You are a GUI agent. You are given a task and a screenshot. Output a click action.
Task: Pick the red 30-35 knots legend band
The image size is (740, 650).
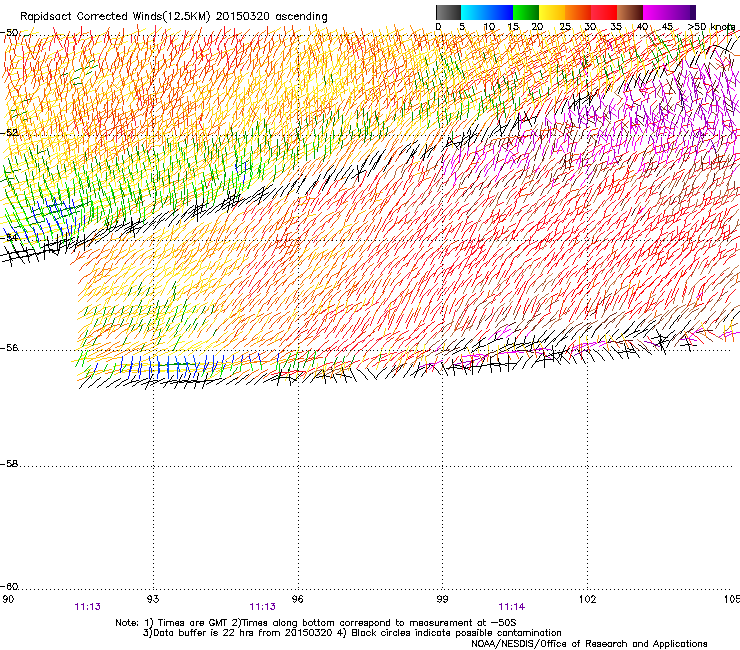click(x=604, y=12)
